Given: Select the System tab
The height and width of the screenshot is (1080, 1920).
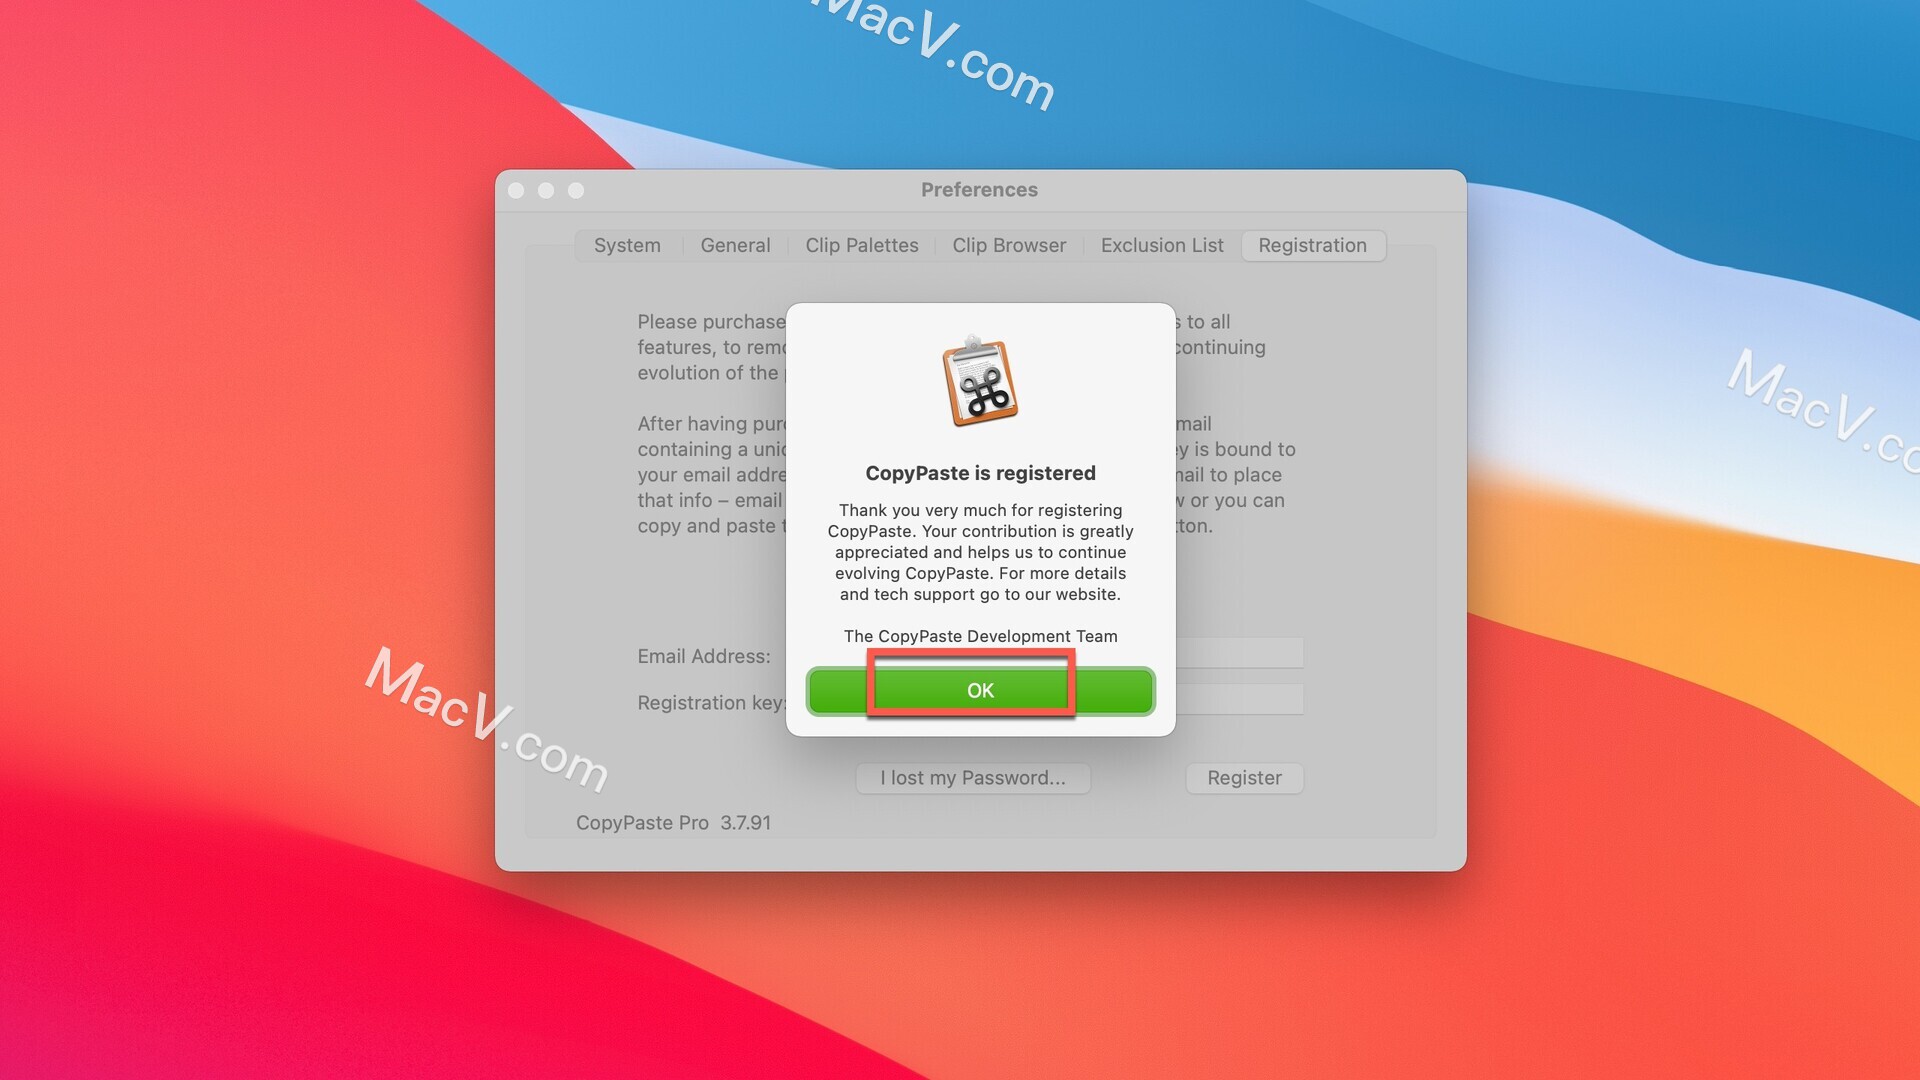Looking at the screenshot, I should (626, 245).
